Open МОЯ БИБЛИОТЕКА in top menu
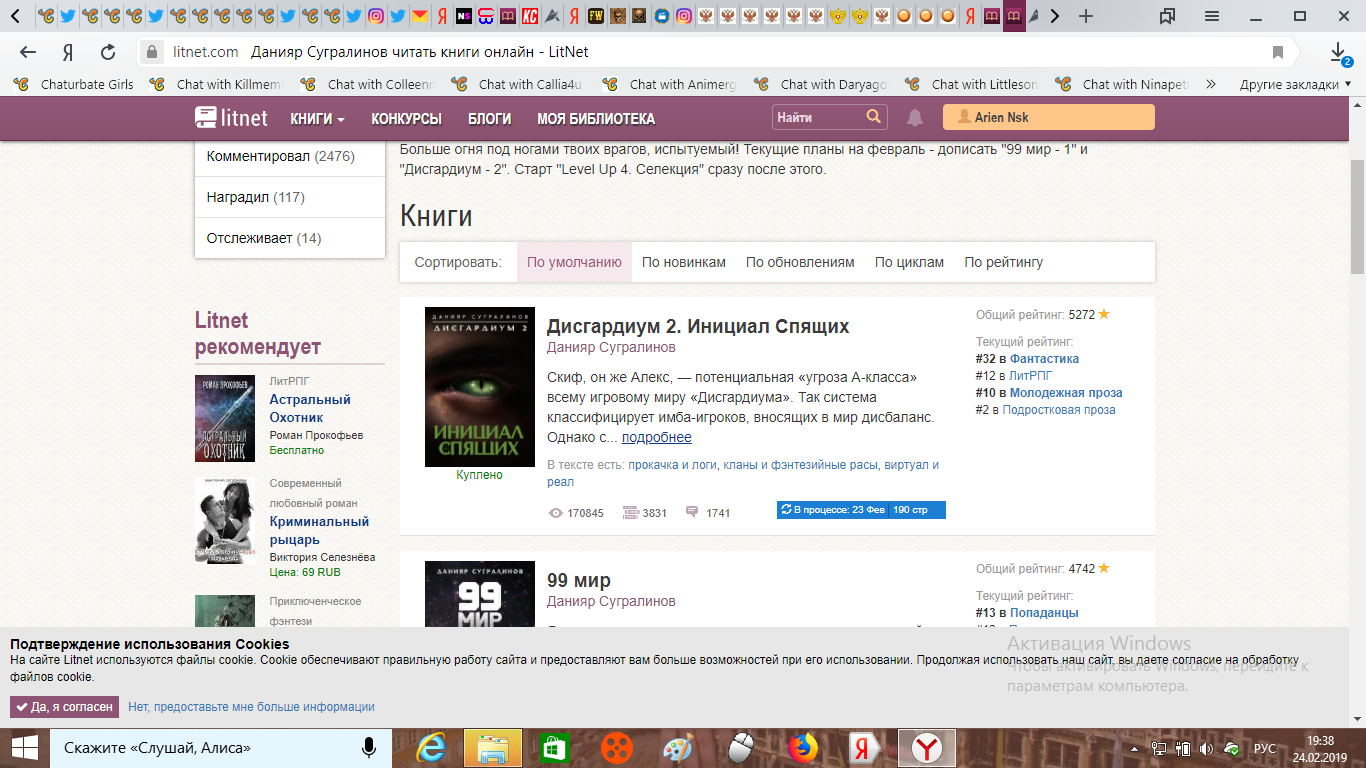The height and width of the screenshot is (768, 1366). coord(596,118)
